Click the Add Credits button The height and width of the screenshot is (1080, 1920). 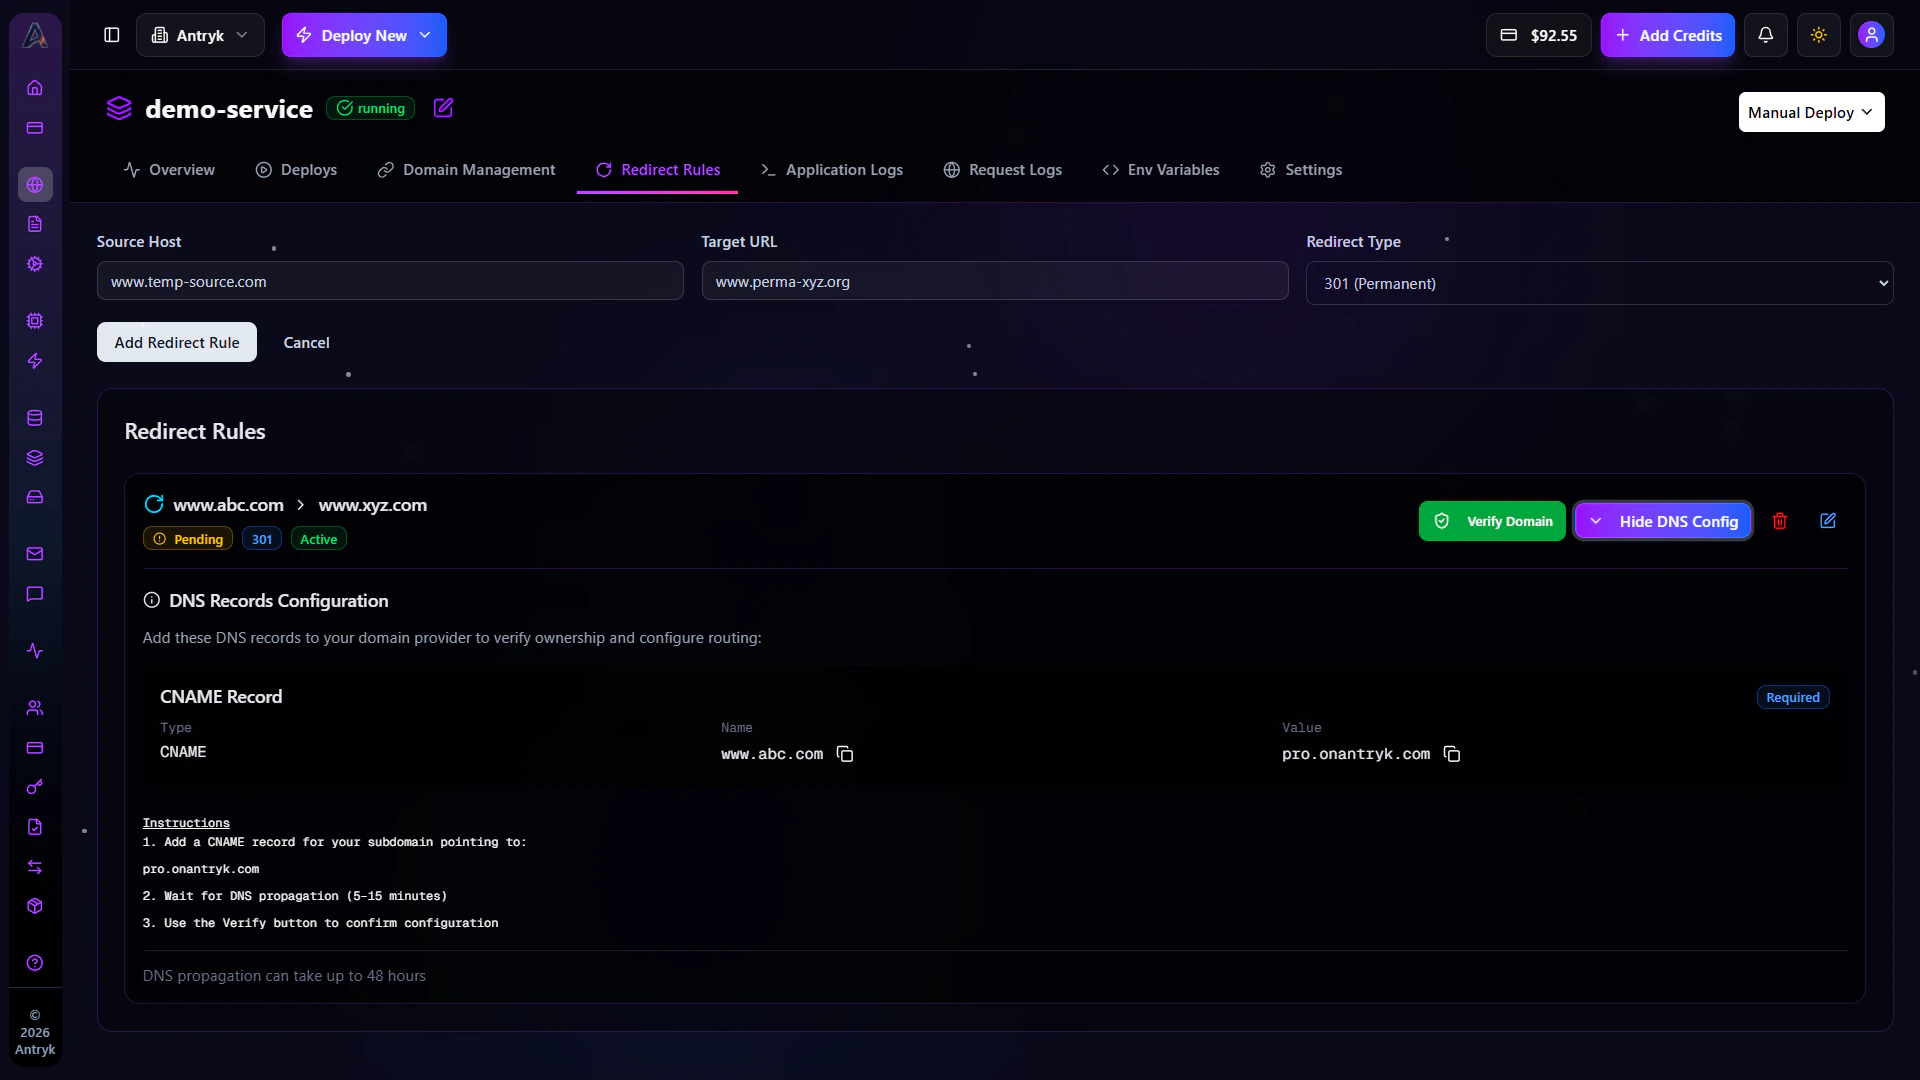point(1667,35)
